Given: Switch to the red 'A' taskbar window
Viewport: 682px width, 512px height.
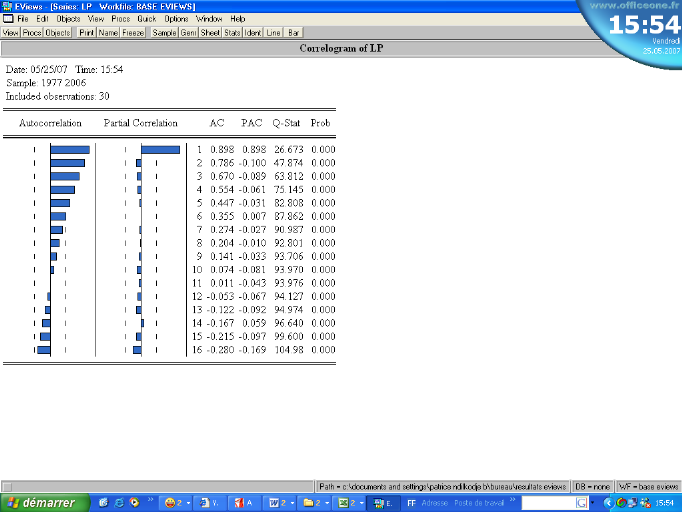Looking at the screenshot, I should pos(244,503).
